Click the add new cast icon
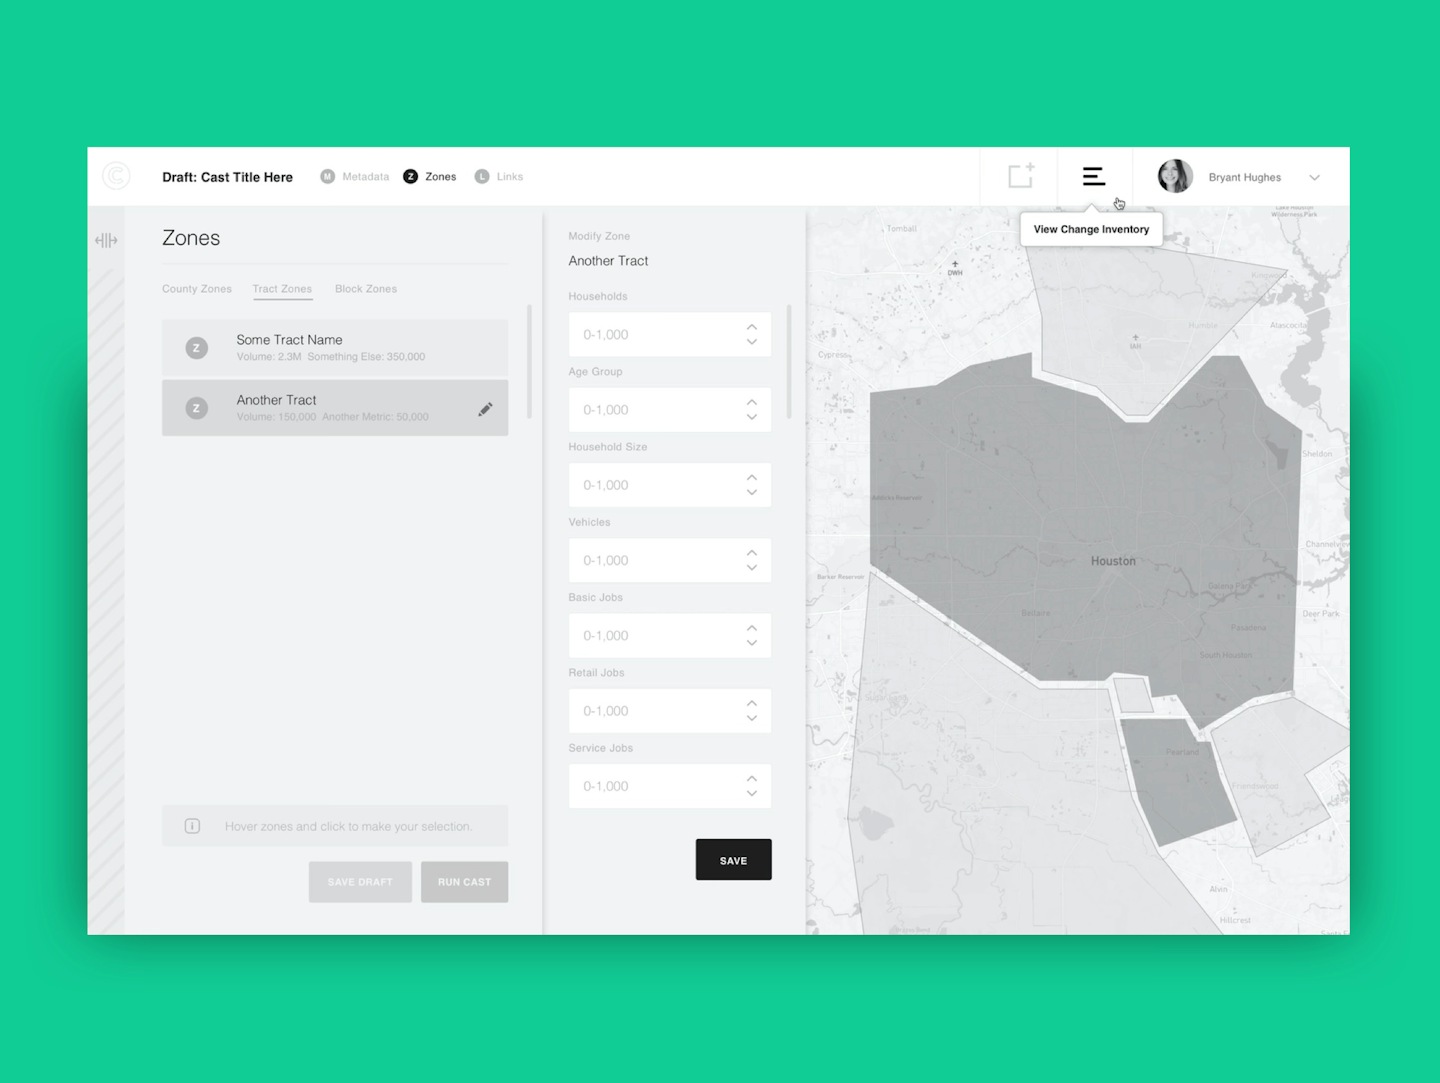Screen dimensions: 1440x1083 coord(1020,176)
